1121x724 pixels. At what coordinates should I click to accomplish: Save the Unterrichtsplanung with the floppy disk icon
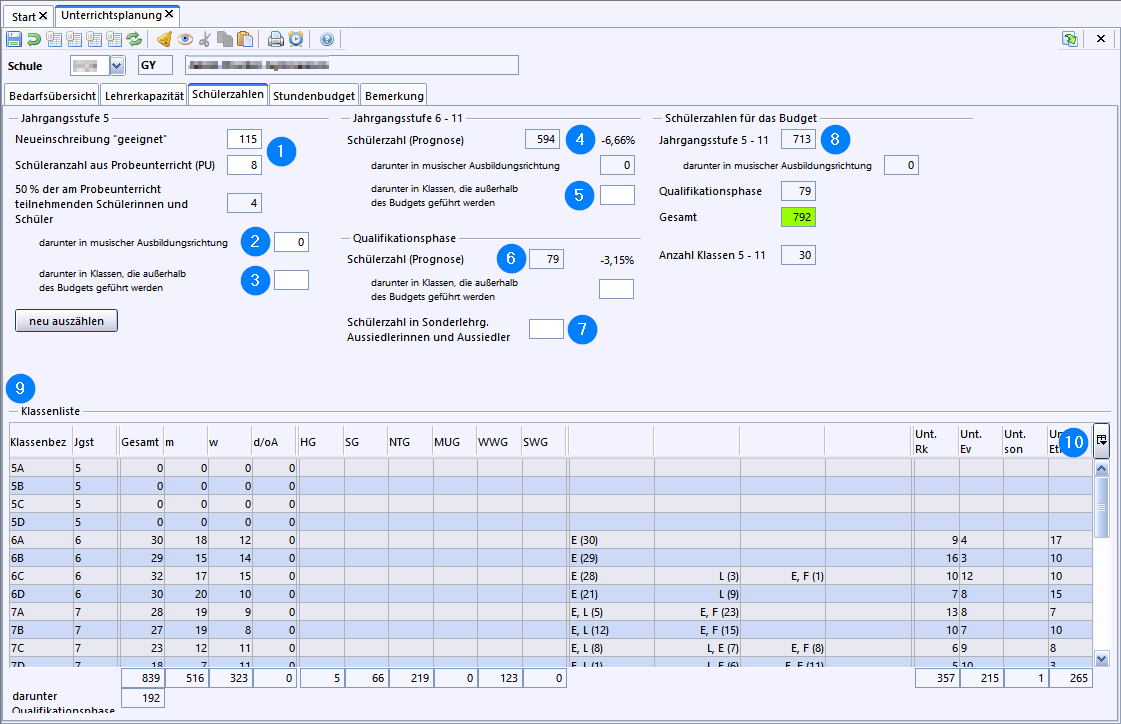pos(14,39)
